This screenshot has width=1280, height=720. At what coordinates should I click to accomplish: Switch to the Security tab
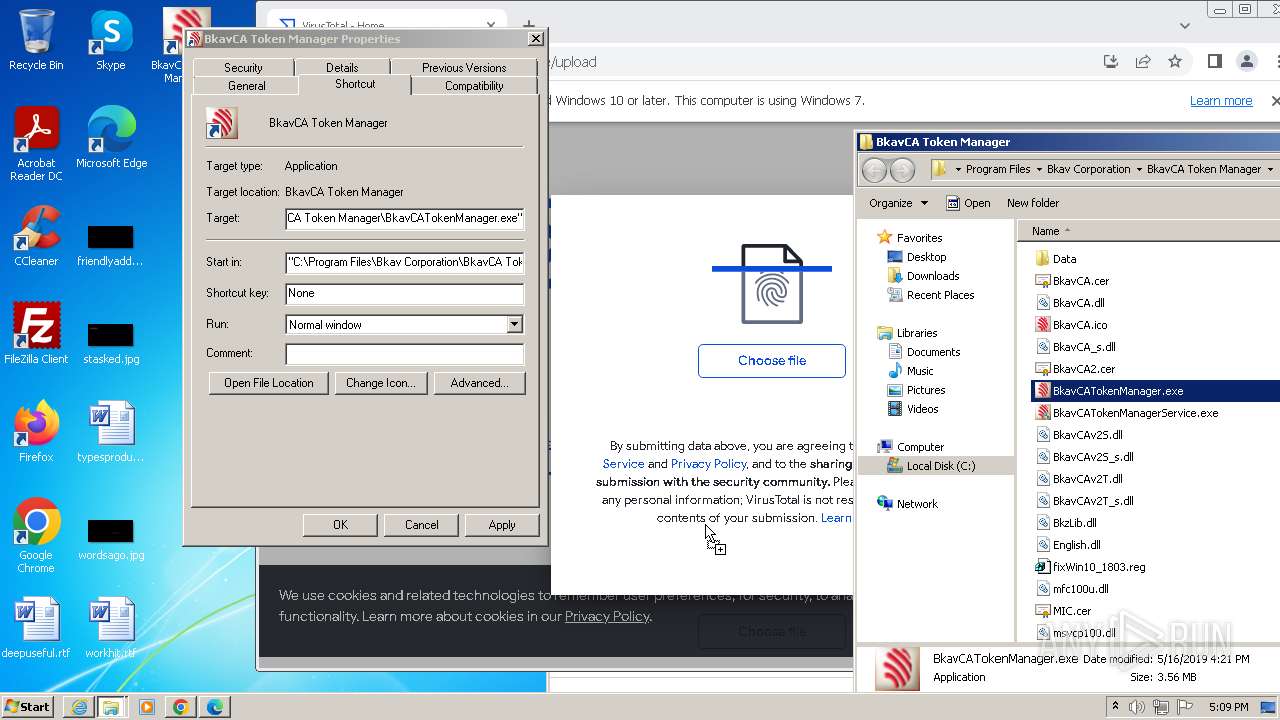[x=243, y=68]
